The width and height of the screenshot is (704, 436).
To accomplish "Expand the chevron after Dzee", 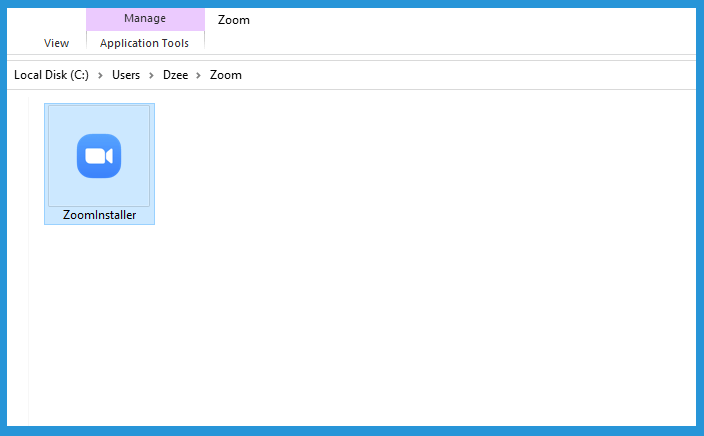I will 198,75.
